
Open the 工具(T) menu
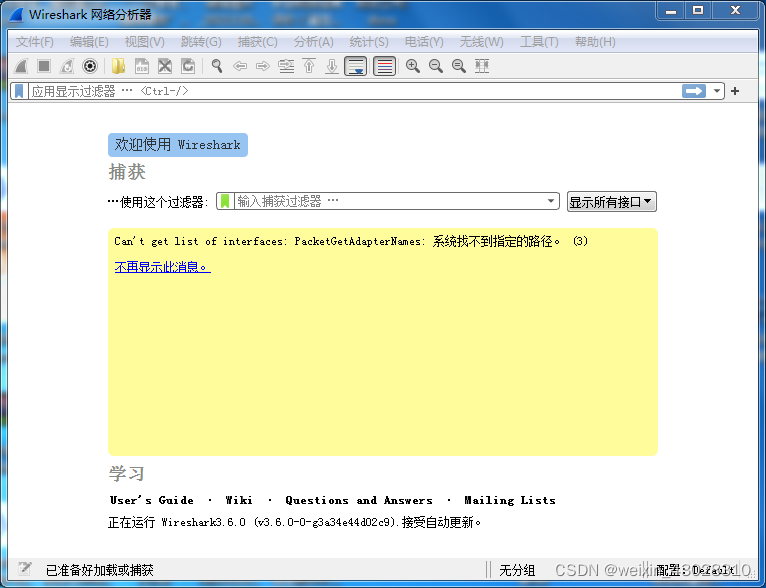[539, 42]
